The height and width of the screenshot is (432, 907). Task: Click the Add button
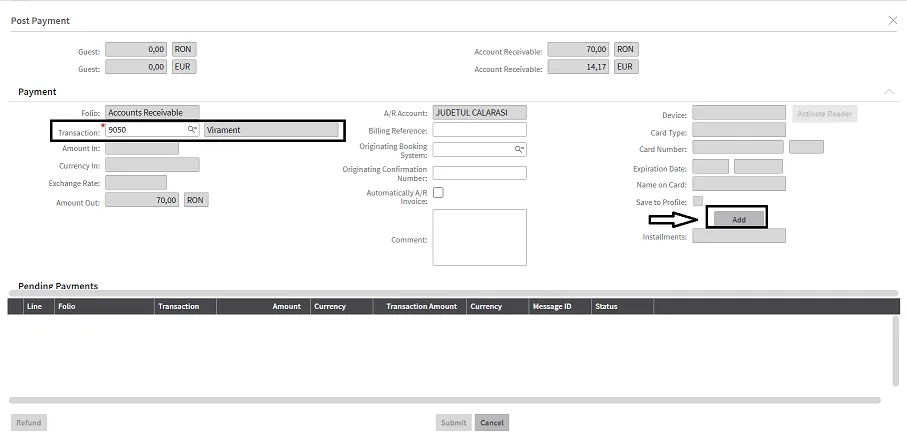(x=739, y=219)
